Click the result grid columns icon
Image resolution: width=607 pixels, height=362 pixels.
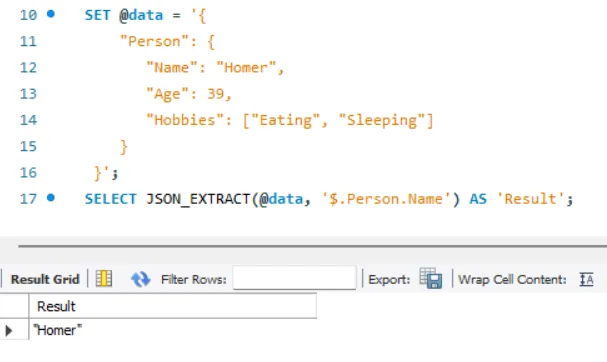click(104, 279)
